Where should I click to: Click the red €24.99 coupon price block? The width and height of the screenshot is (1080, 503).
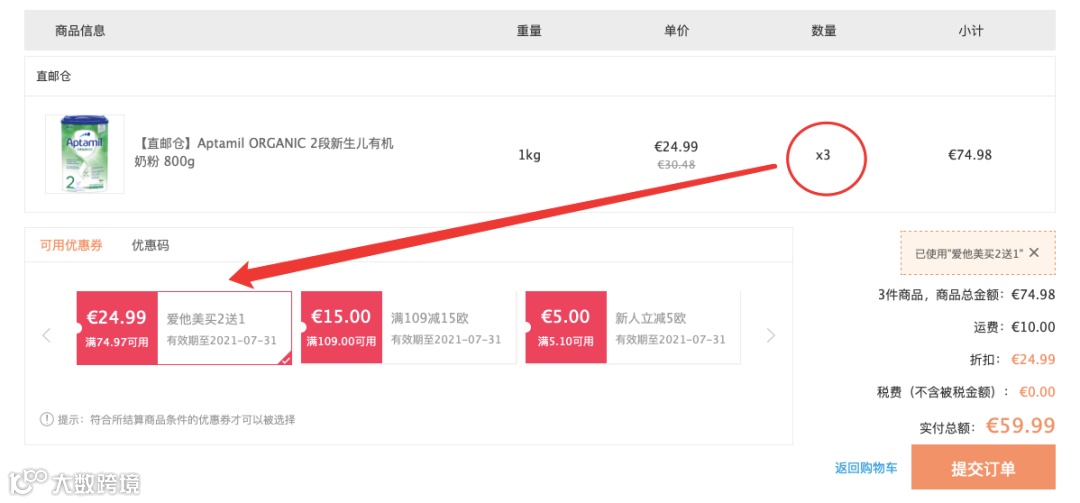117,327
